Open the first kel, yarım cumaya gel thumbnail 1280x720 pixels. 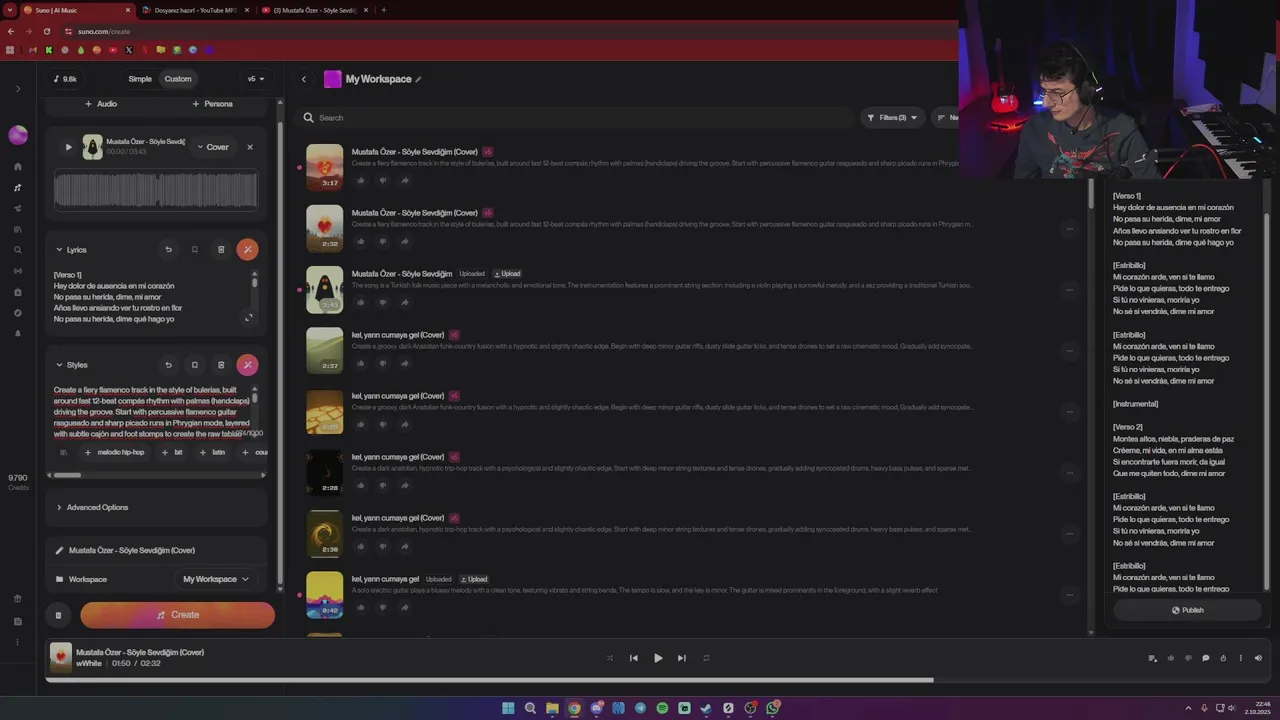325,351
